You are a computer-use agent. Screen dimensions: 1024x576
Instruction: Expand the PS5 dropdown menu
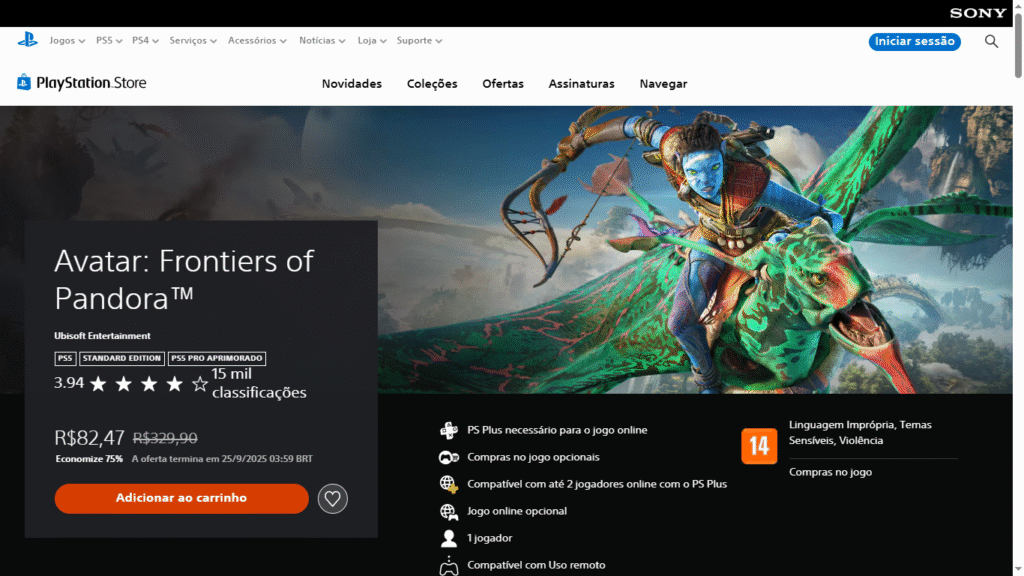[x=109, y=40]
